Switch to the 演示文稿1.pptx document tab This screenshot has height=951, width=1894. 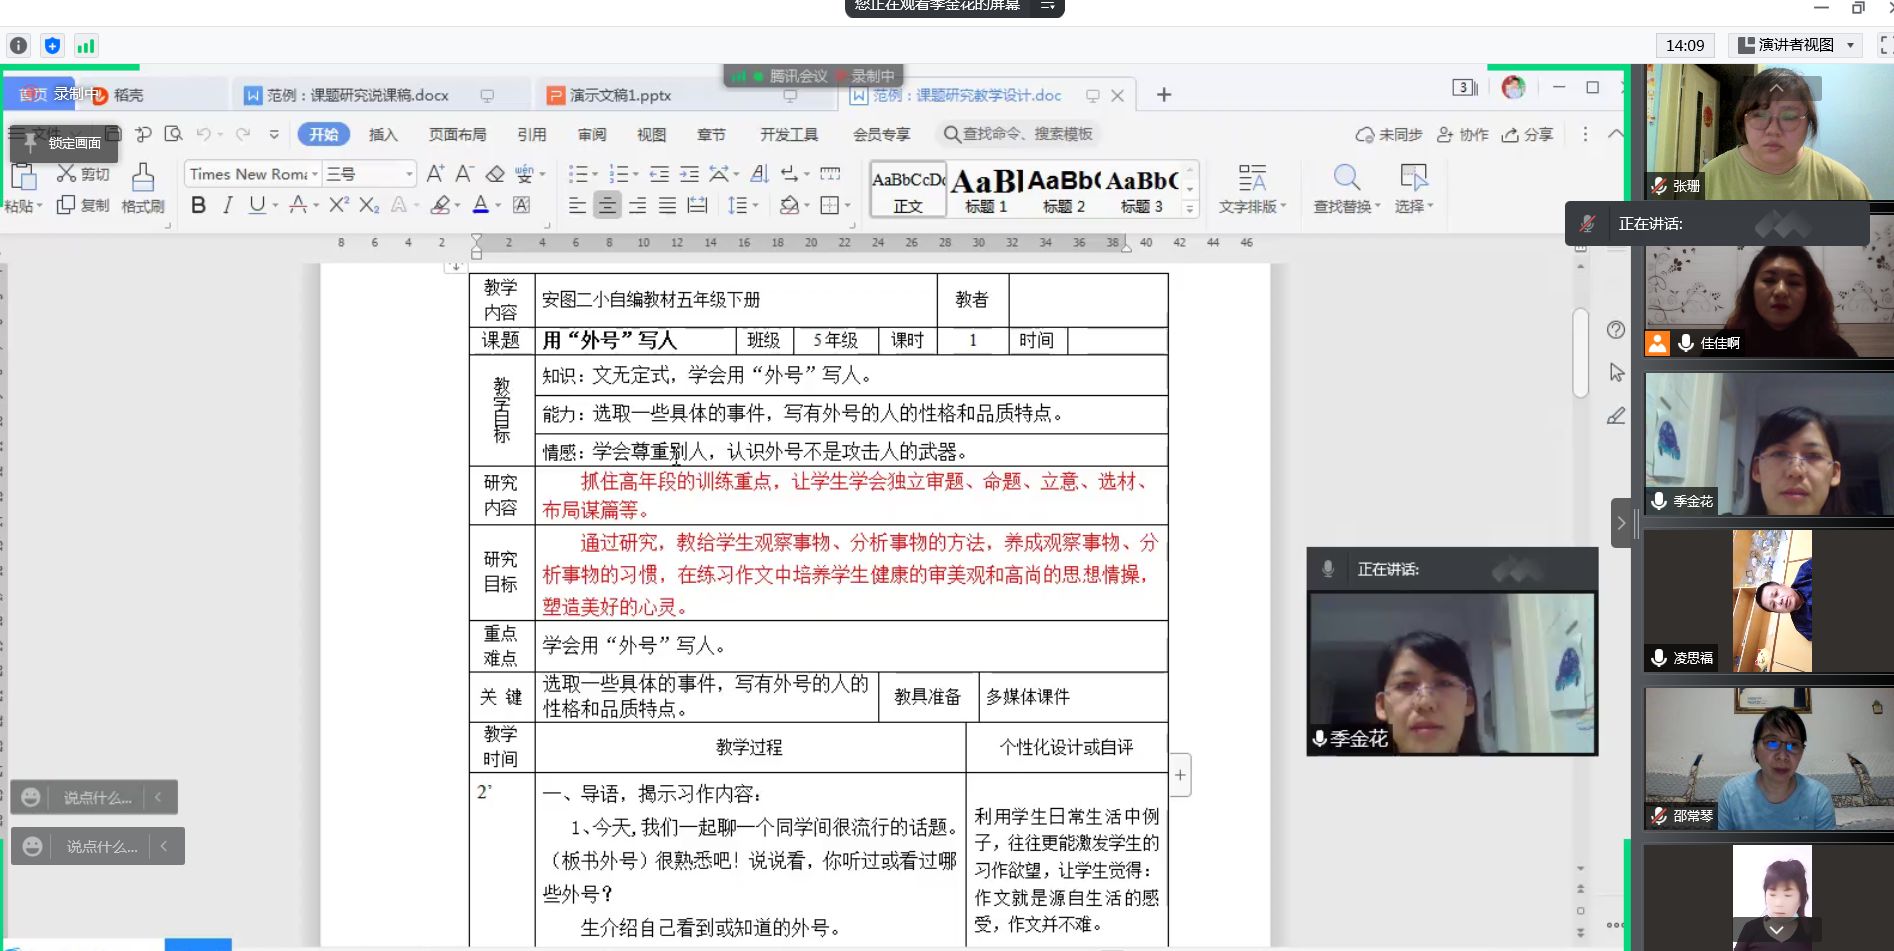pos(620,95)
